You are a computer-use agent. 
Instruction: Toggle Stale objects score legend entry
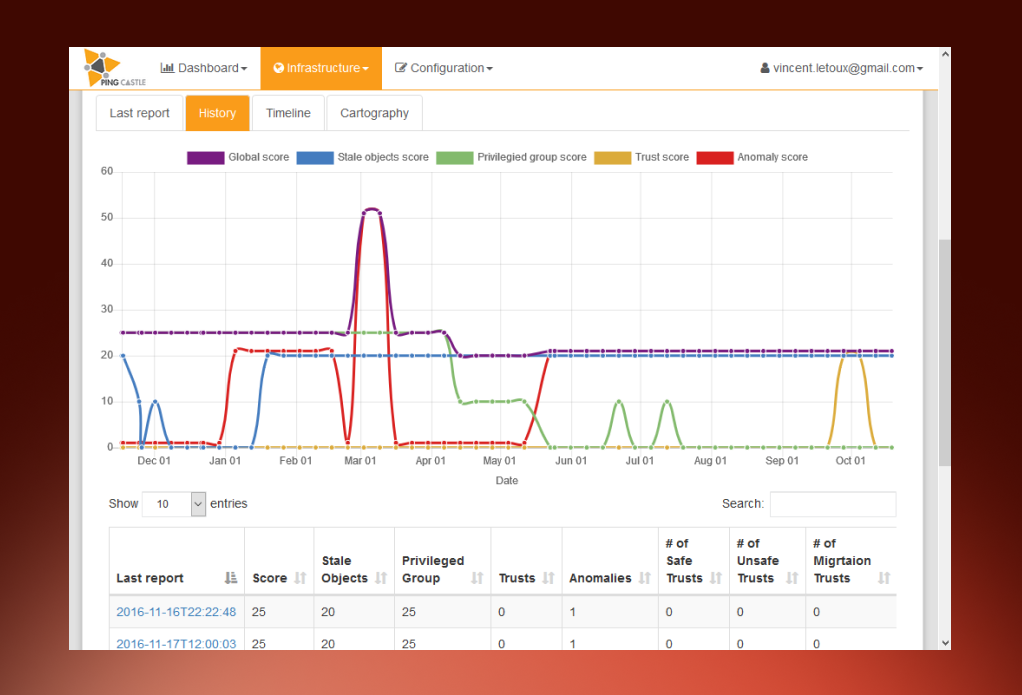tap(362, 157)
